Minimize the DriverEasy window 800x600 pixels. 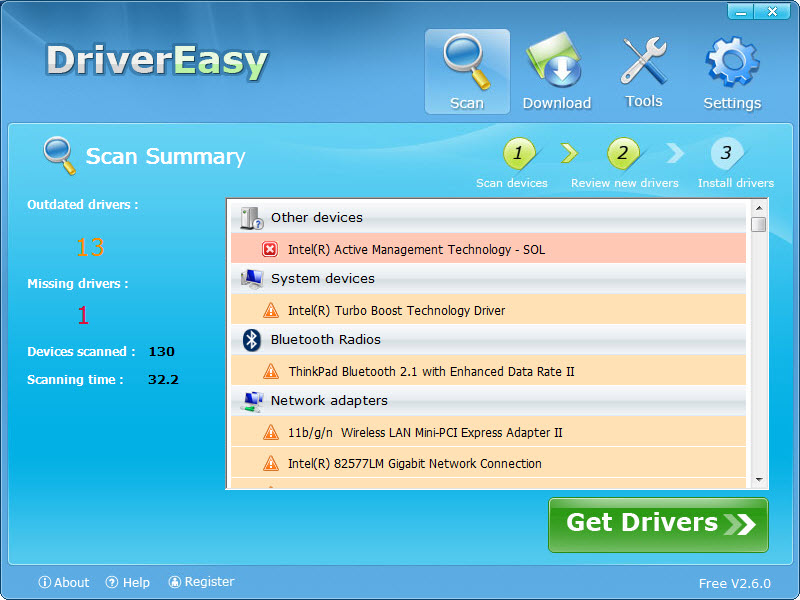741,12
